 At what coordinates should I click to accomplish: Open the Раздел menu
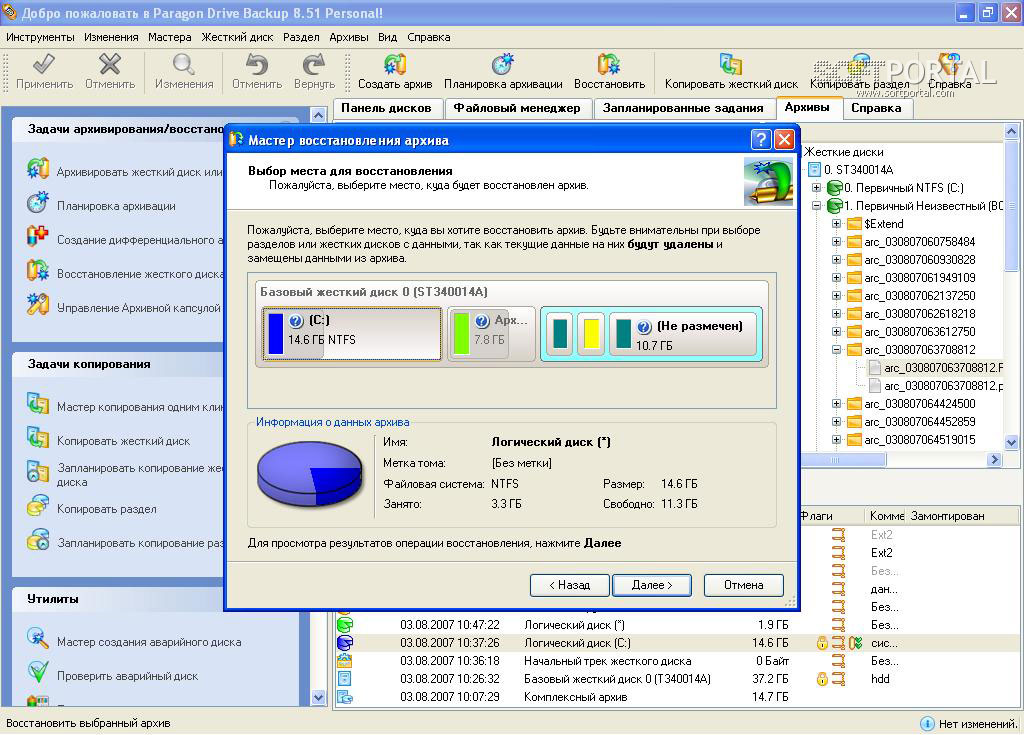(301, 37)
